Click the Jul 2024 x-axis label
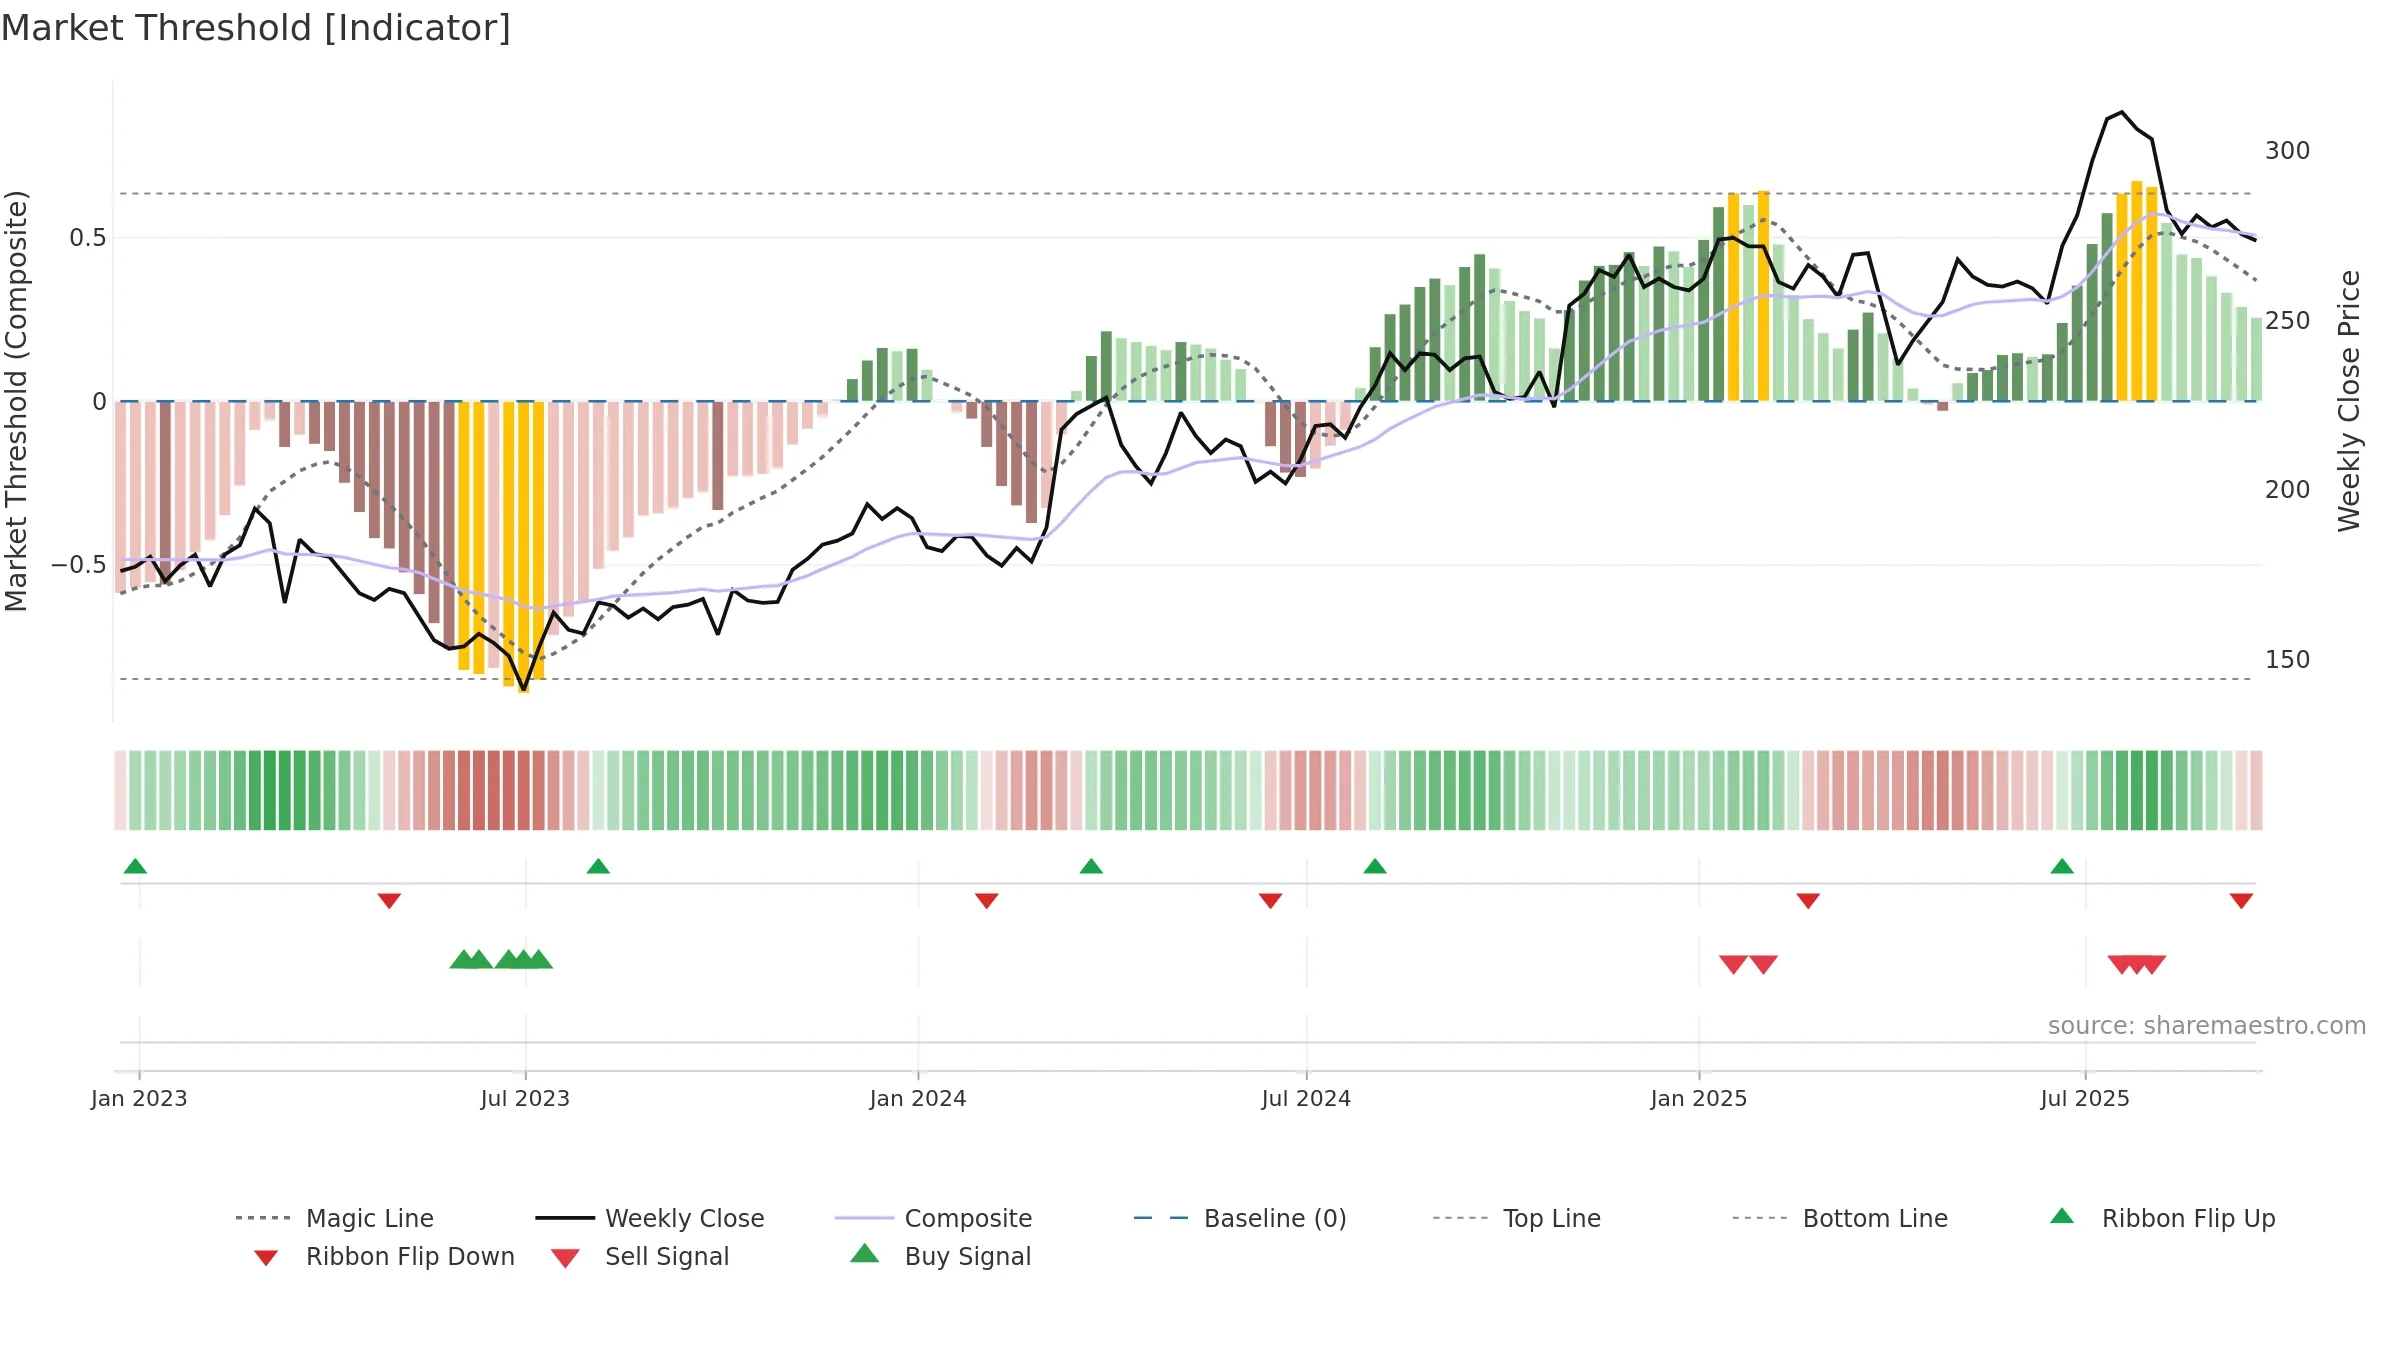This screenshot has height=1350, width=2400. 1306,1099
